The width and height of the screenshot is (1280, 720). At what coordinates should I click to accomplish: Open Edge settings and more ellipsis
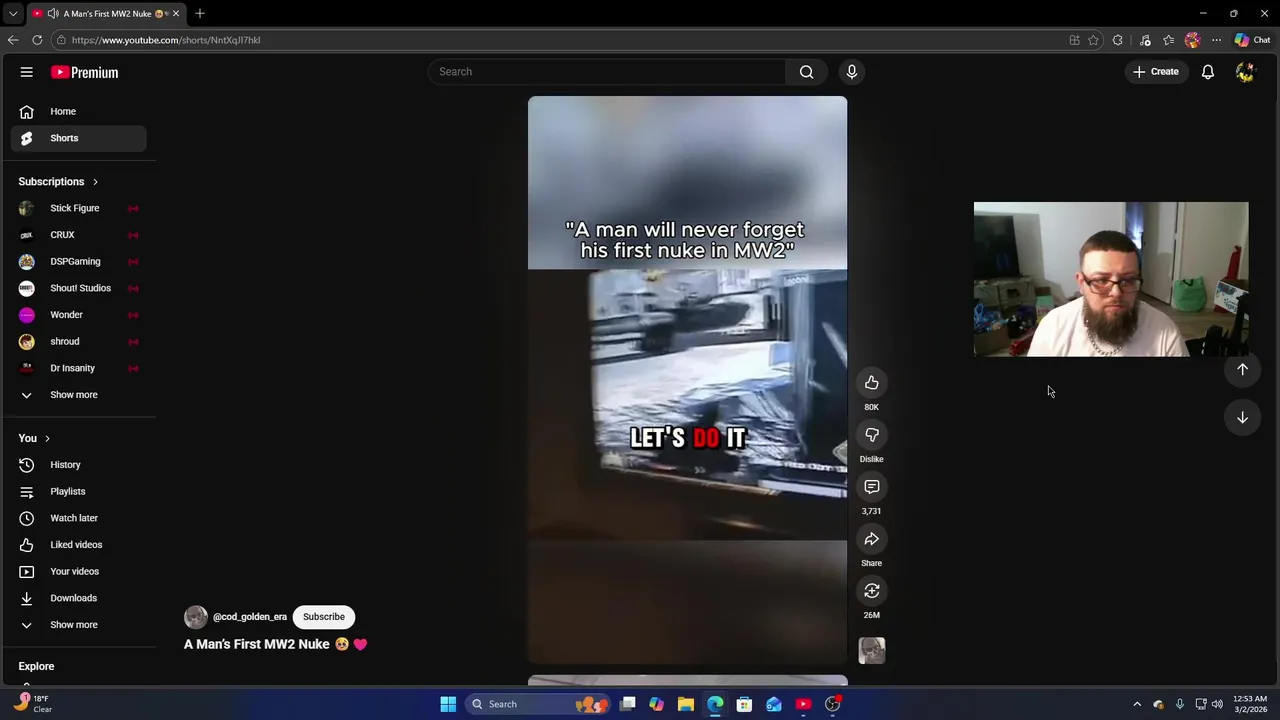pos(1216,40)
